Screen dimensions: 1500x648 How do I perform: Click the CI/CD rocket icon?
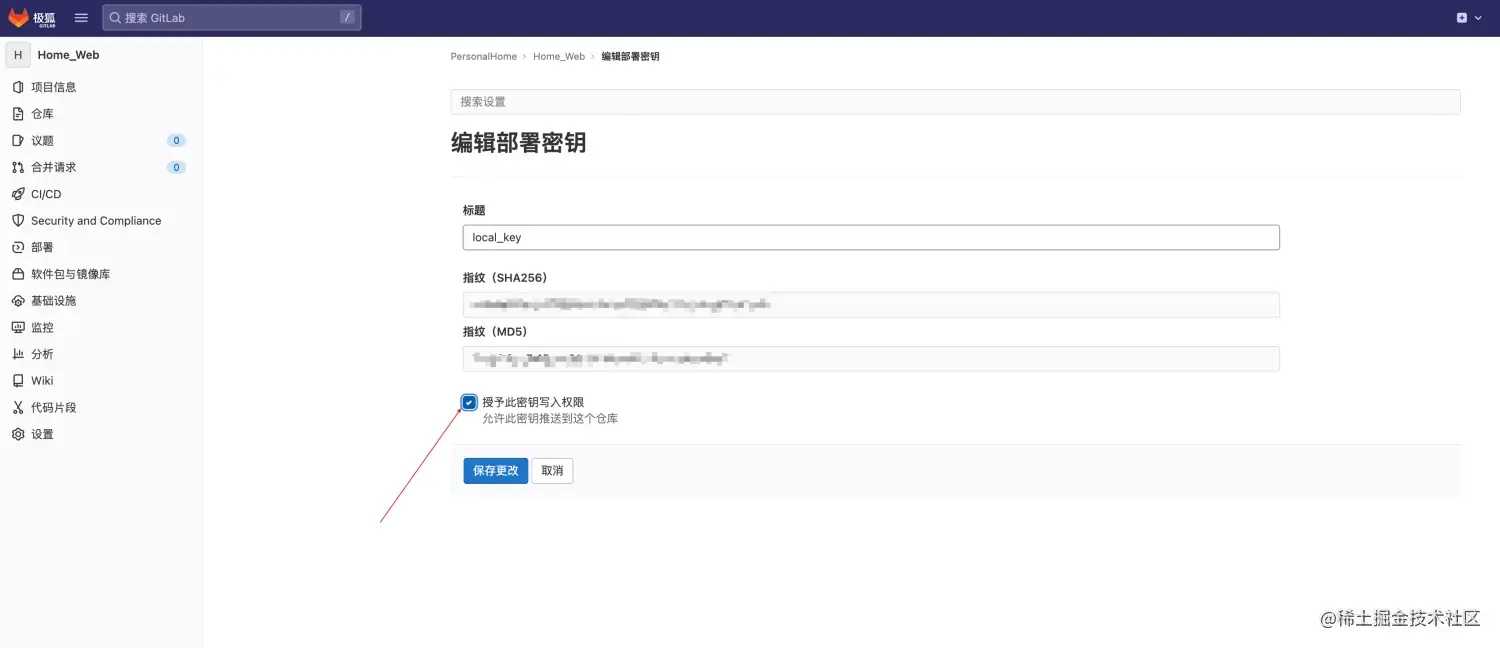click(18, 194)
